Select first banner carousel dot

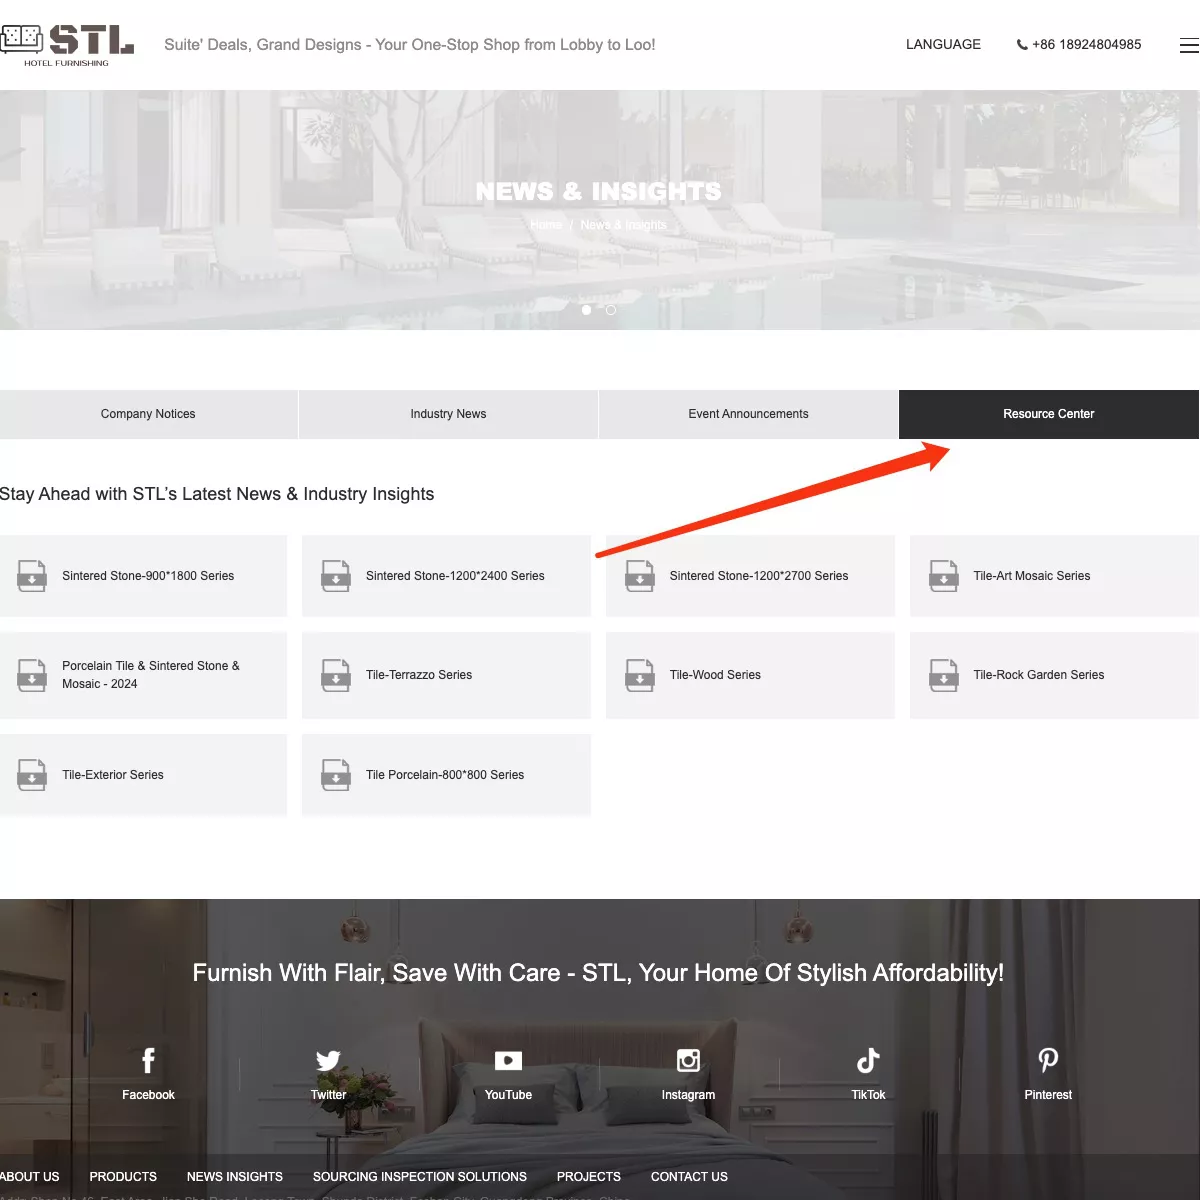(x=586, y=310)
